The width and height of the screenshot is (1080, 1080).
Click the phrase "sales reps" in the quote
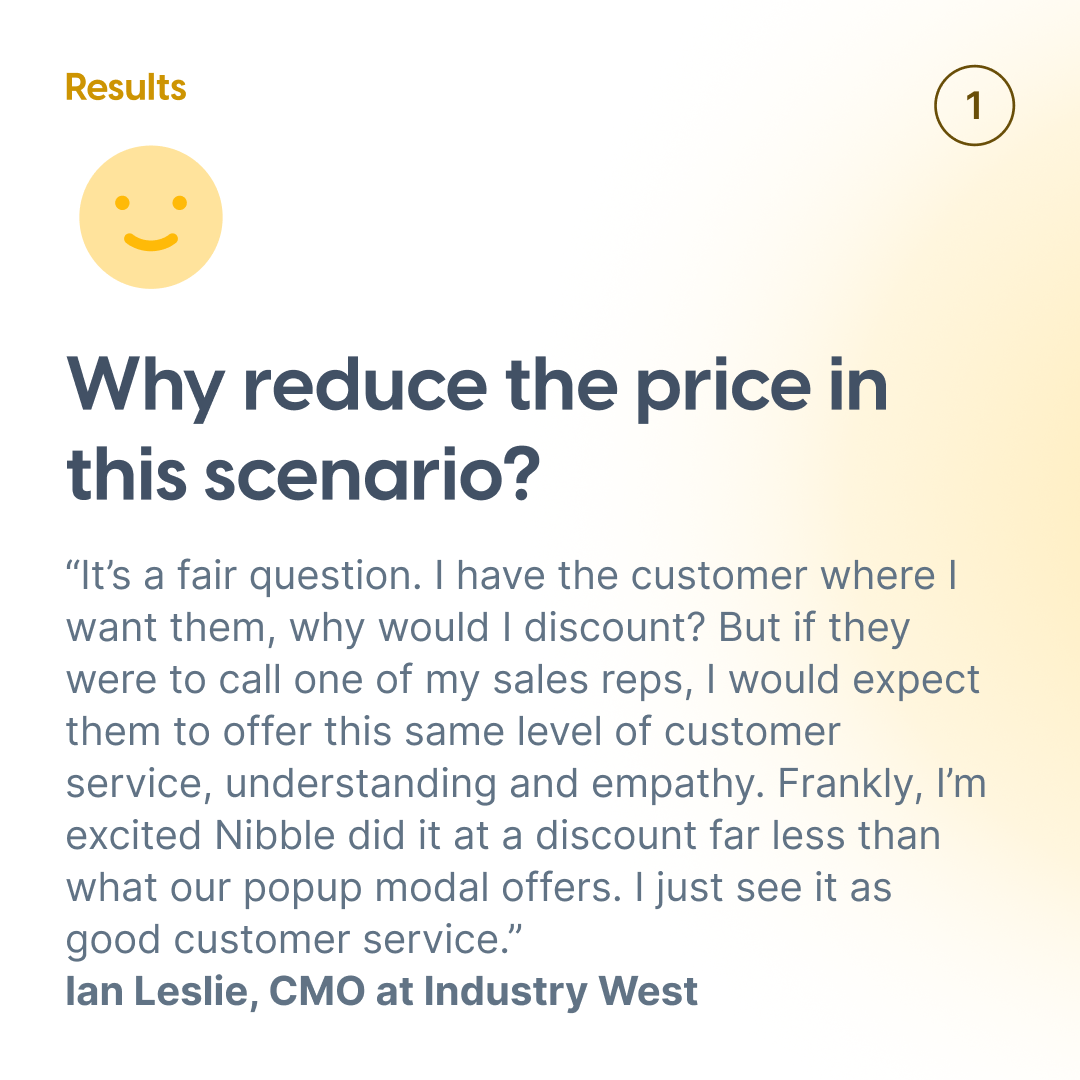click(592, 681)
